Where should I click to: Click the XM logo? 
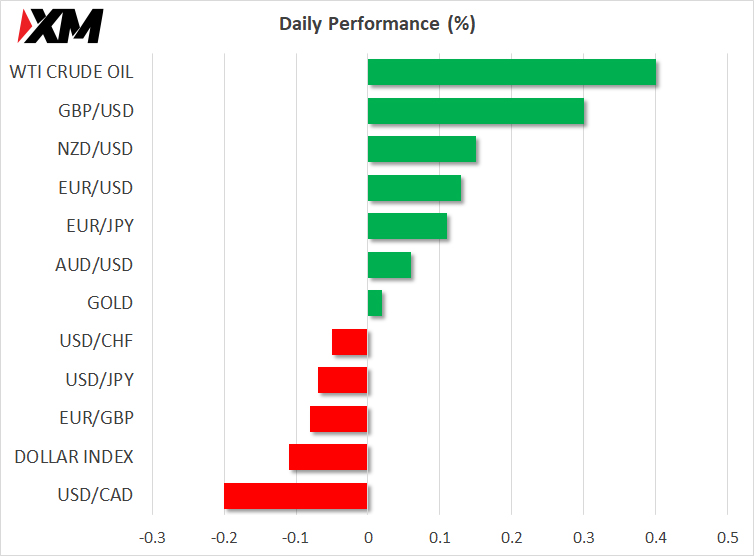click(60, 26)
